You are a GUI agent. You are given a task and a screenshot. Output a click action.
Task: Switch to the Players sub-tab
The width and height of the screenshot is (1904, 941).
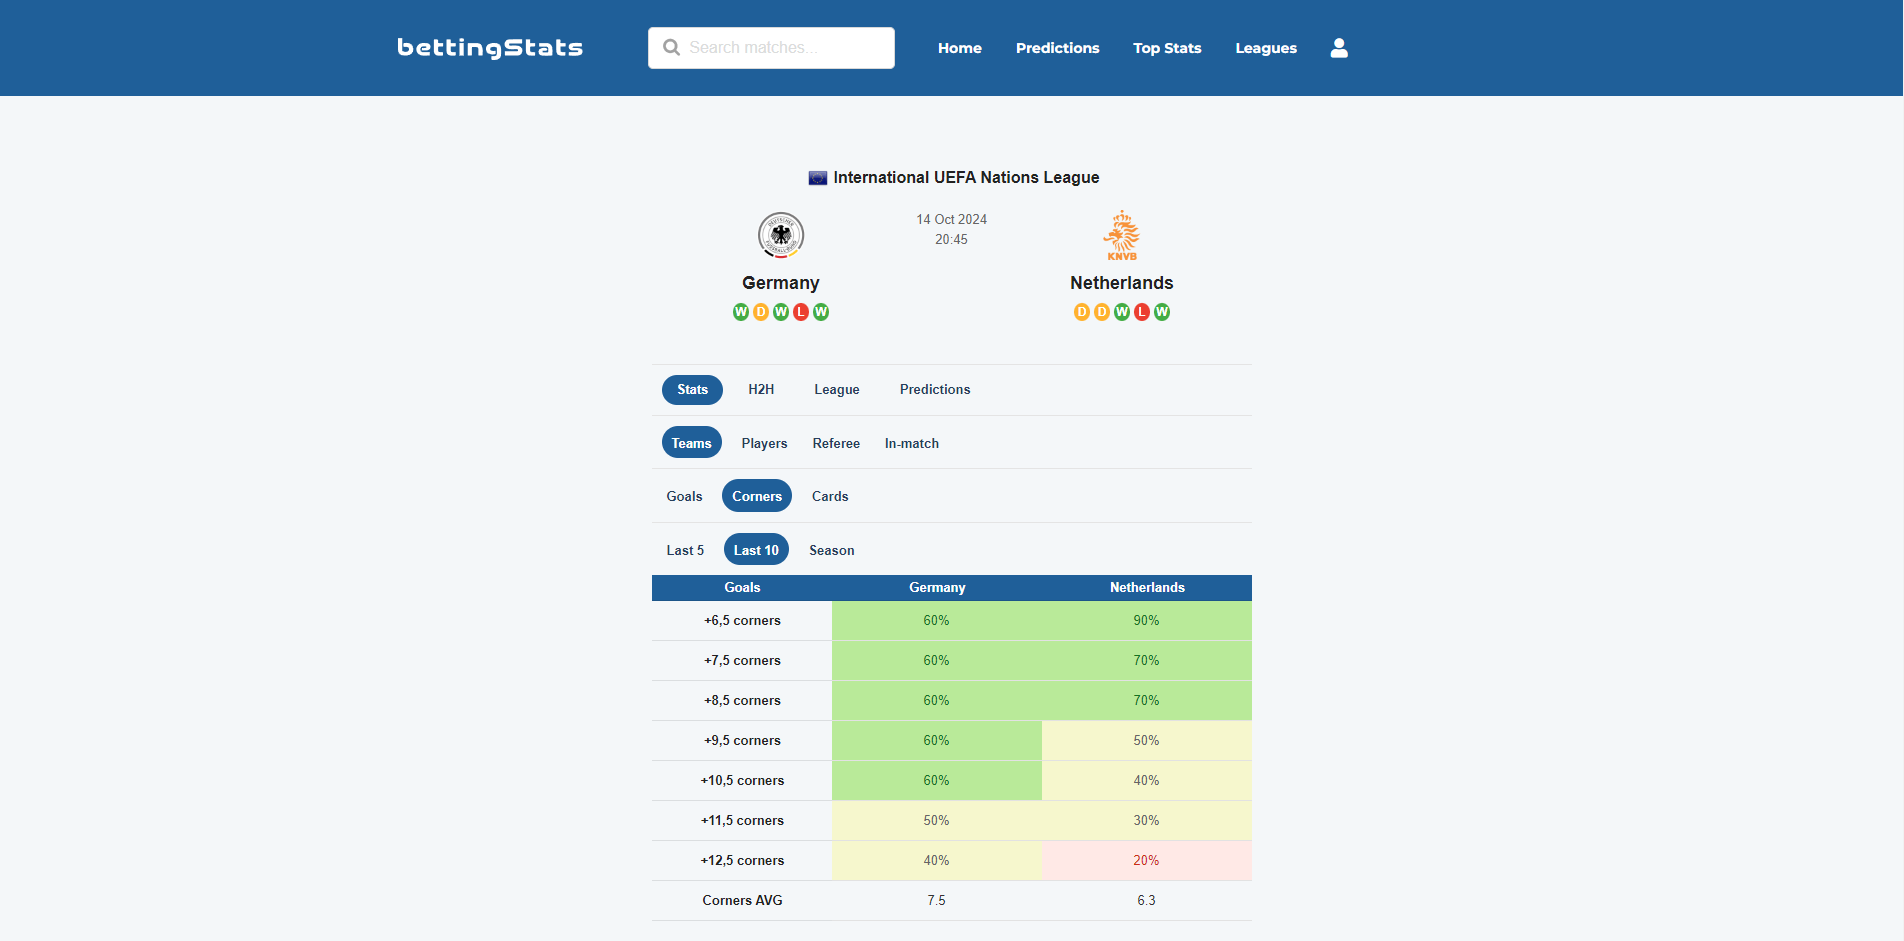764,443
